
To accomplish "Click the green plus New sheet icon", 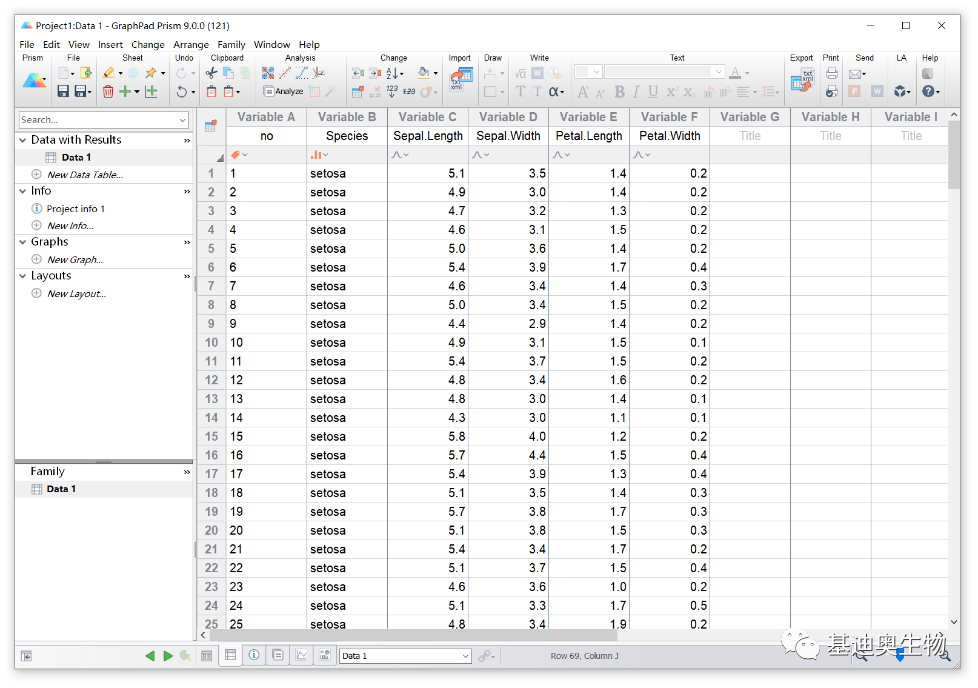I will coord(125,91).
